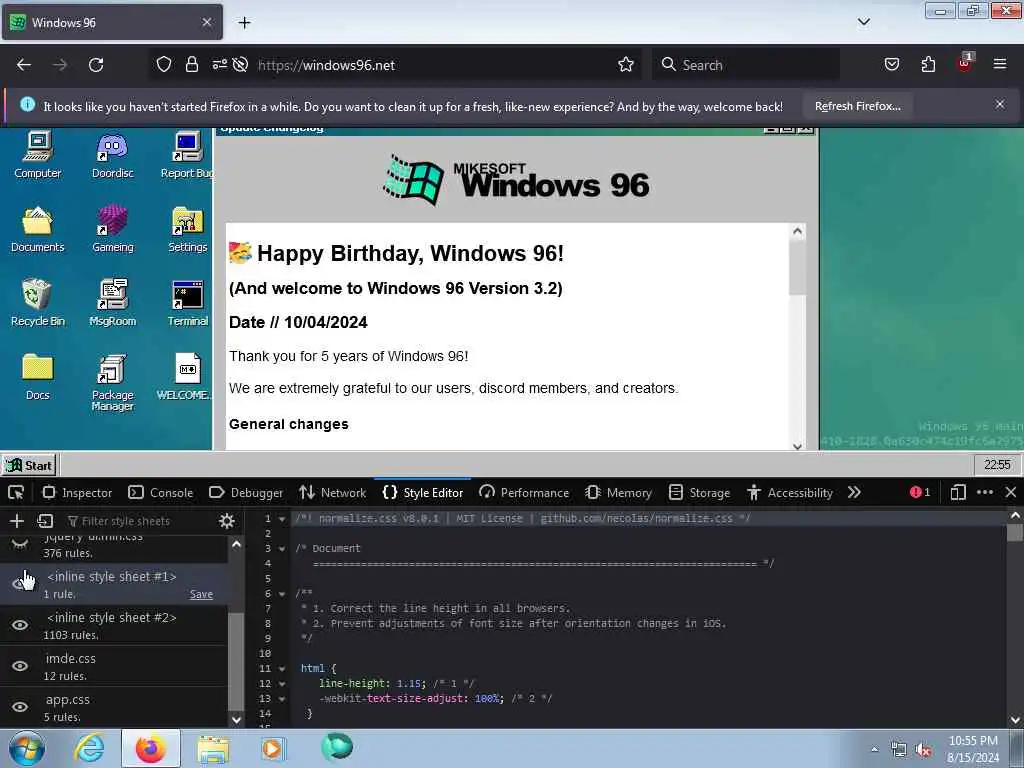Image resolution: width=1024 pixels, height=768 pixels.
Task: Open the Documents folder icon
Action: pos(37,229)
